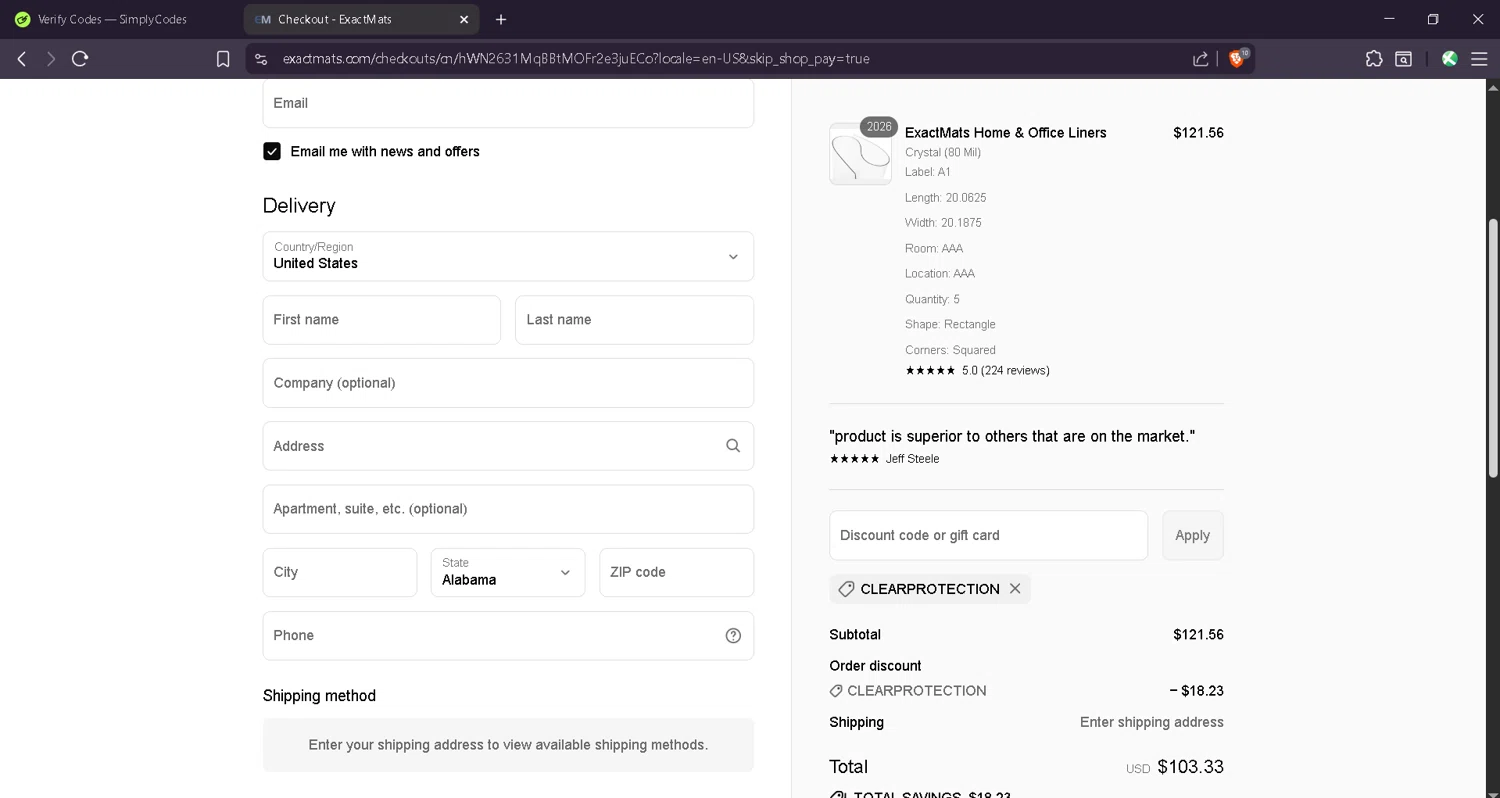Image resolution: width=1500 pixels, height=798 pixels.
Task: Open Brave Shields icon
Action: (1237, 59)
